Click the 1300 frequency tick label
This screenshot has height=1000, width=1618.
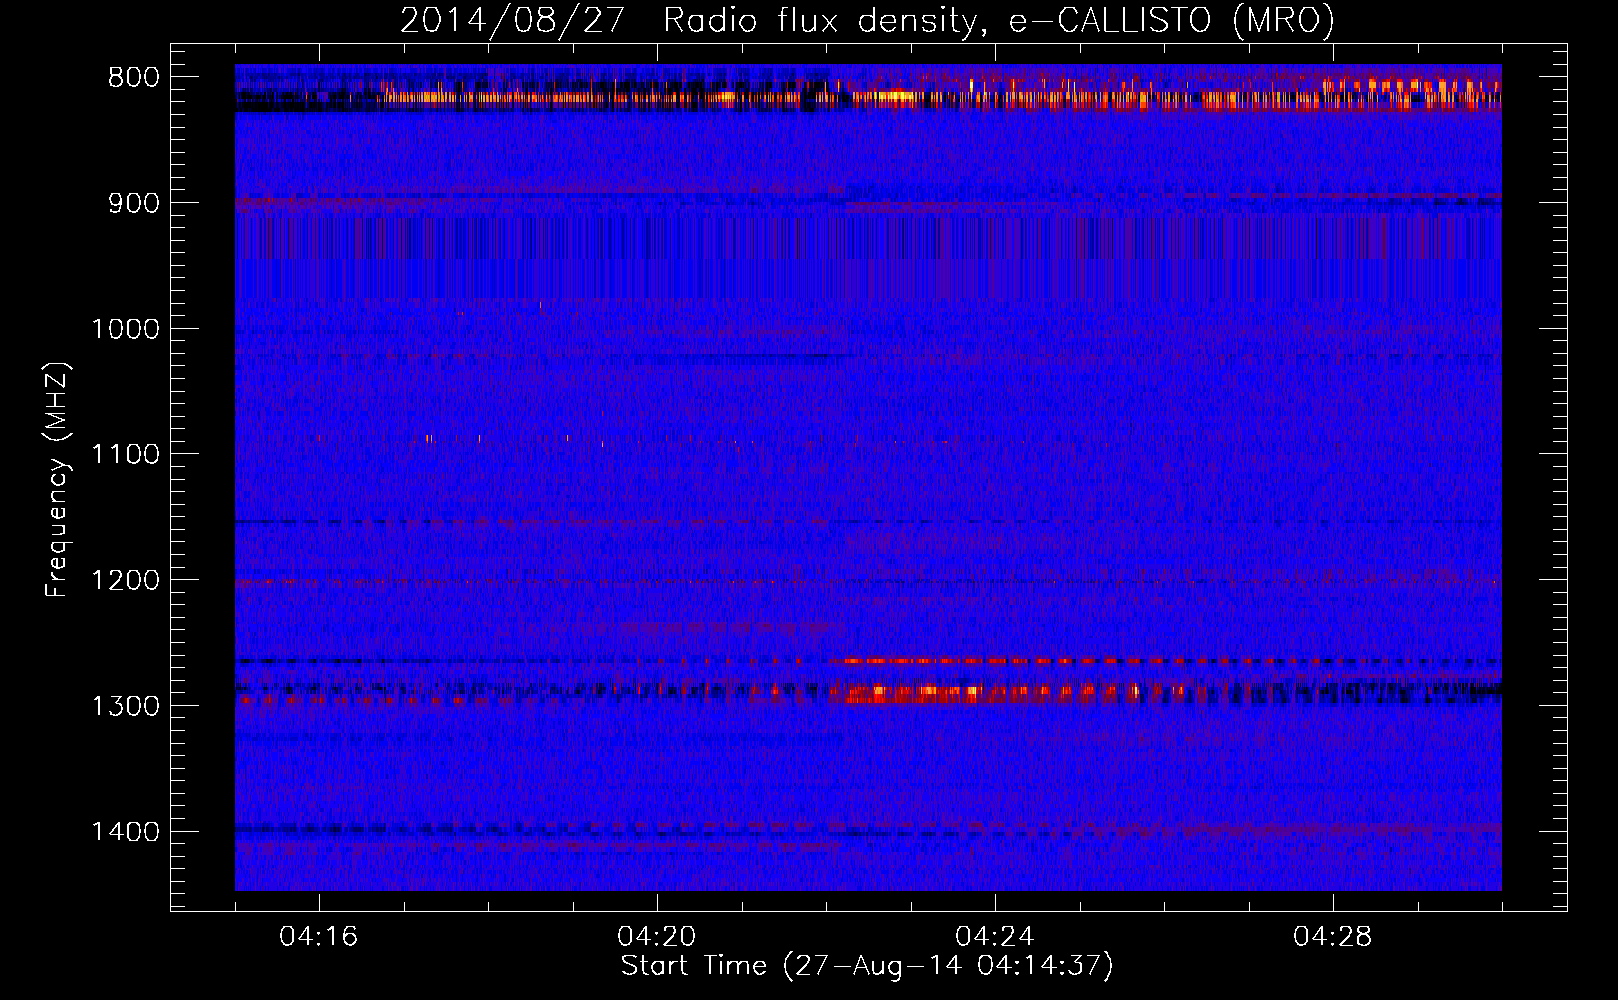[x=125, y=706]
